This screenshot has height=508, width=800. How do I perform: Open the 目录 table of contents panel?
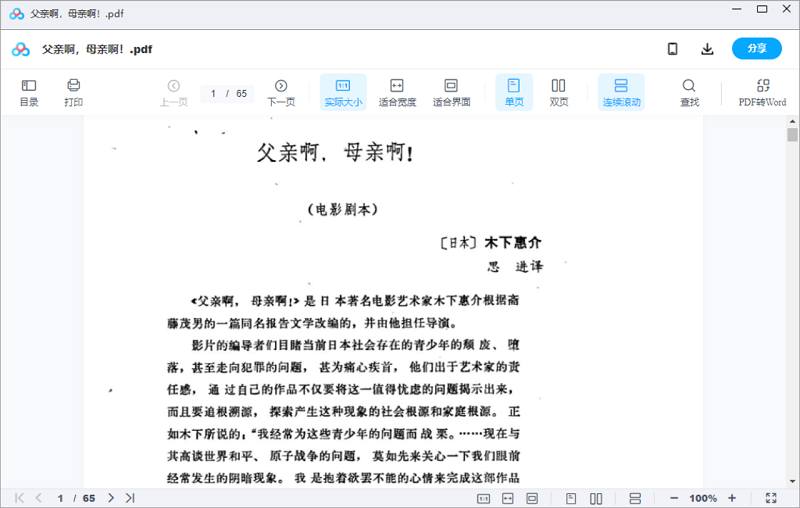point(29,93)
